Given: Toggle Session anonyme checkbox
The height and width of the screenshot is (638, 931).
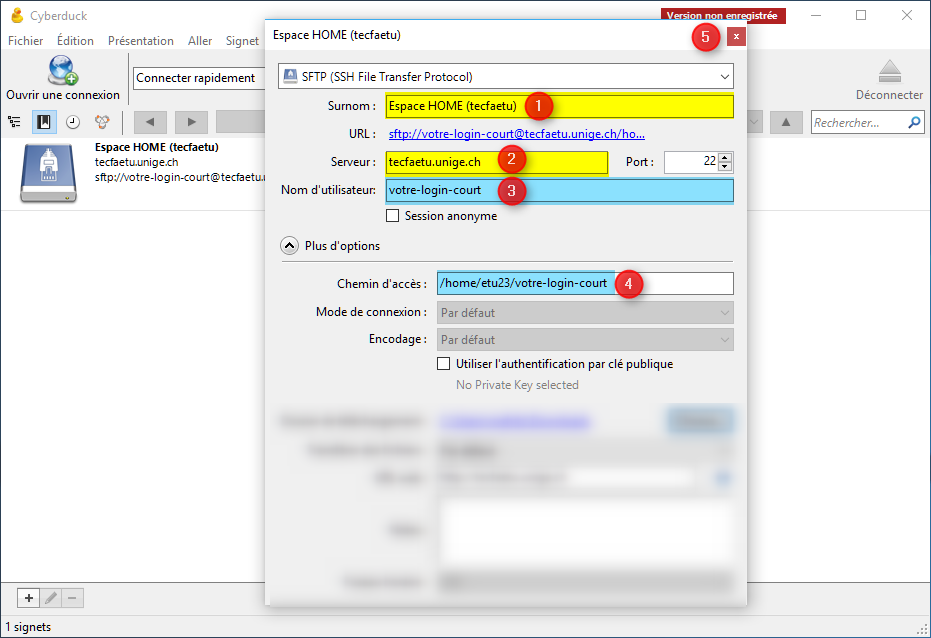Looking at the screenshot, I should pos(392,215).
